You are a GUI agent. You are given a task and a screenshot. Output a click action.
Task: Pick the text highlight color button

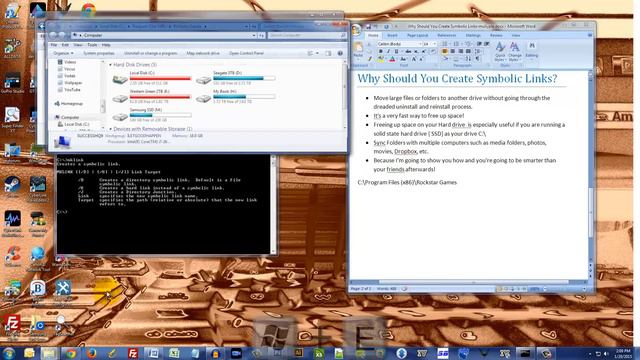381,58
